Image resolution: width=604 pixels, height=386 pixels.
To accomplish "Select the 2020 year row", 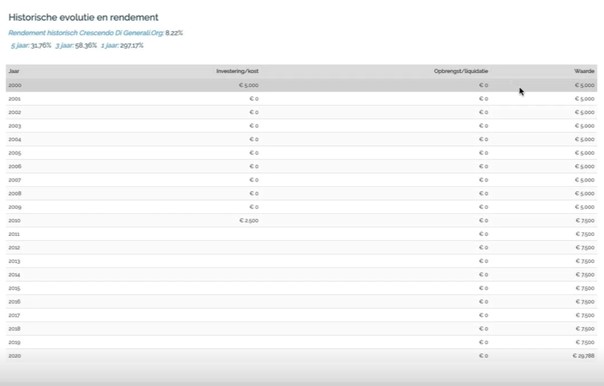I will coord(301,356).
